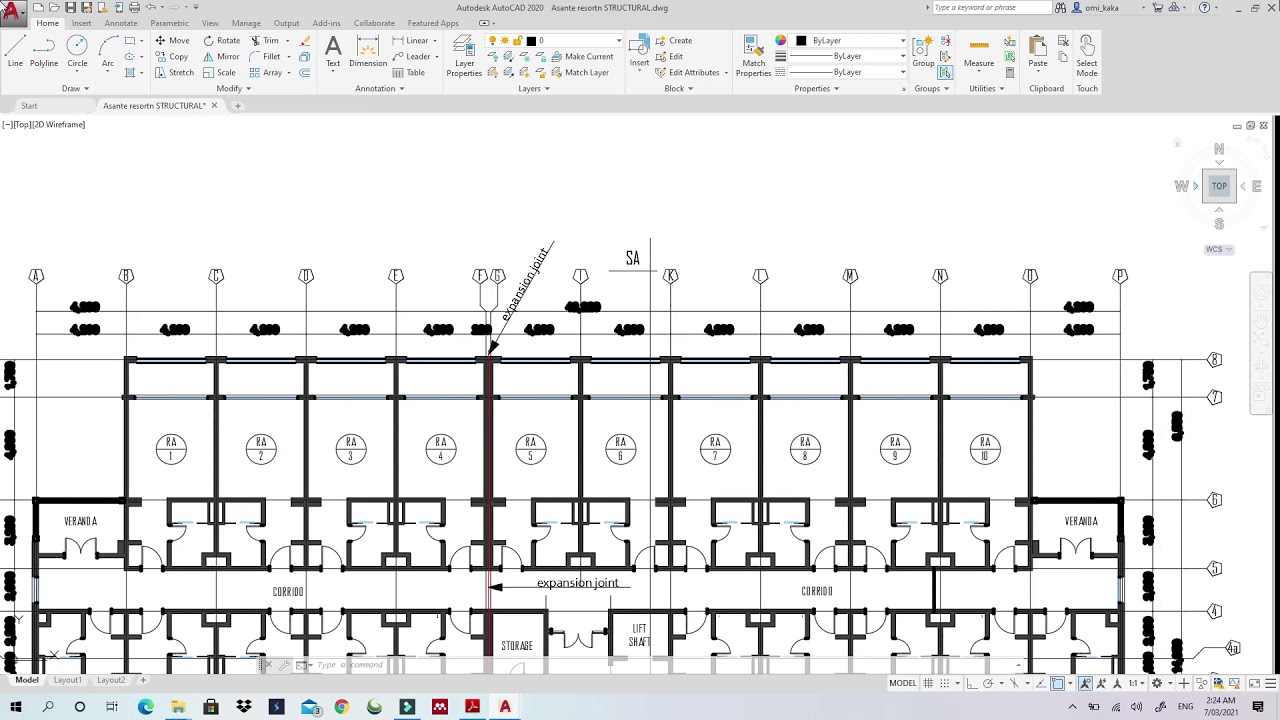Open the Insert block tool
This screenshot has height=720, width=1280.
pyautogui.click(x=639, y=51)
